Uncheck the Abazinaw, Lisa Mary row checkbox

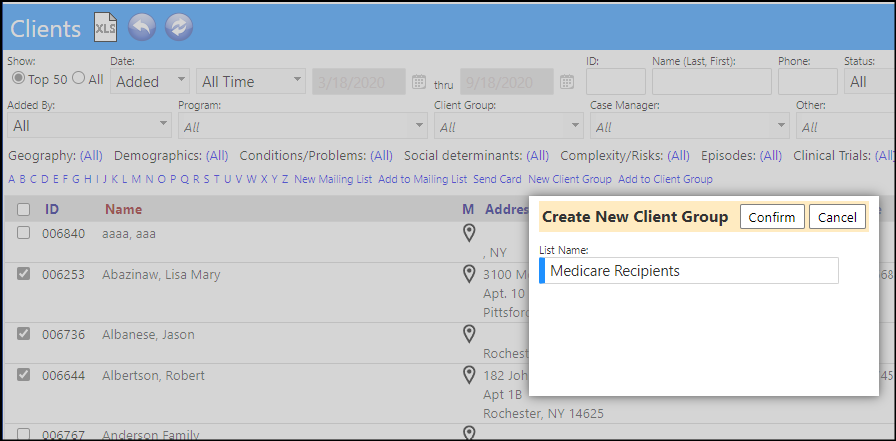(x=23, y=274)
